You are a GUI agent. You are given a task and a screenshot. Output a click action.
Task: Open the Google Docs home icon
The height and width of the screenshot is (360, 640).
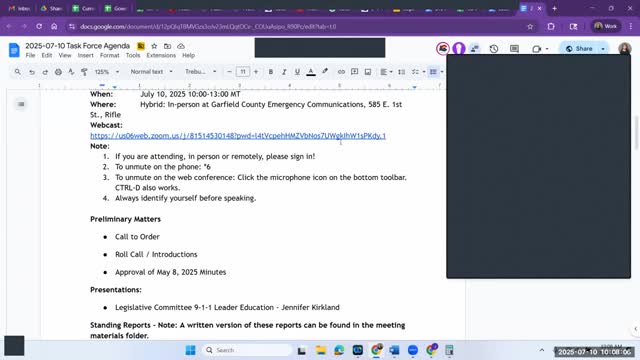click(x=14, y=50)
